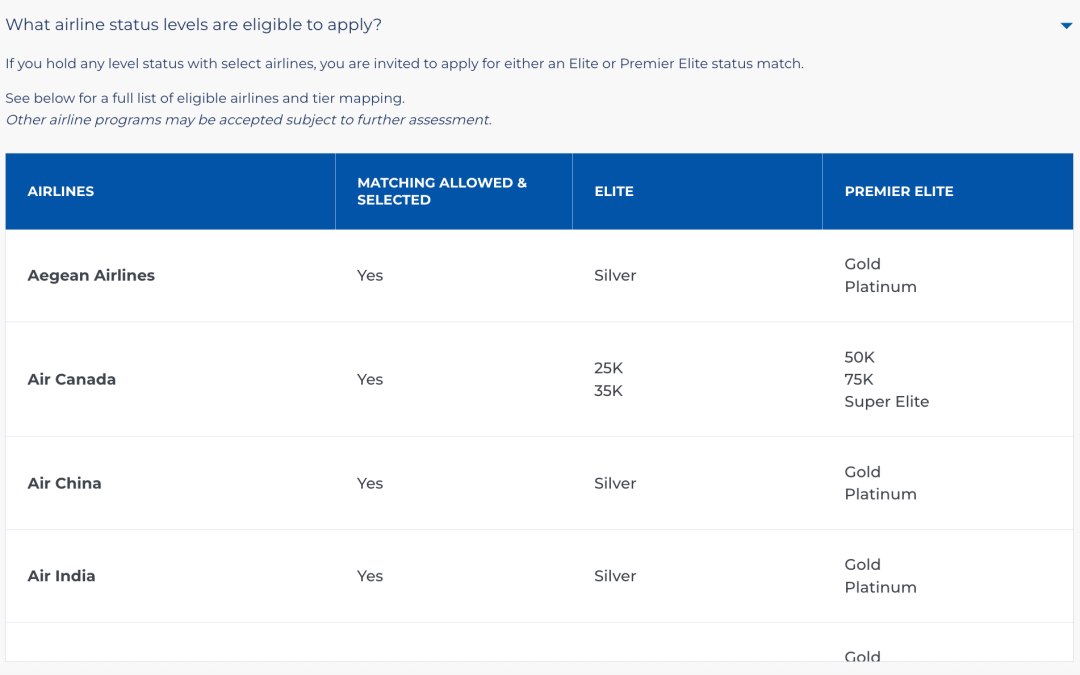Viewport: 1080px width, 675px height.
Task: Click Super Elite in the Air Canada row
Action: pos(886,402)
